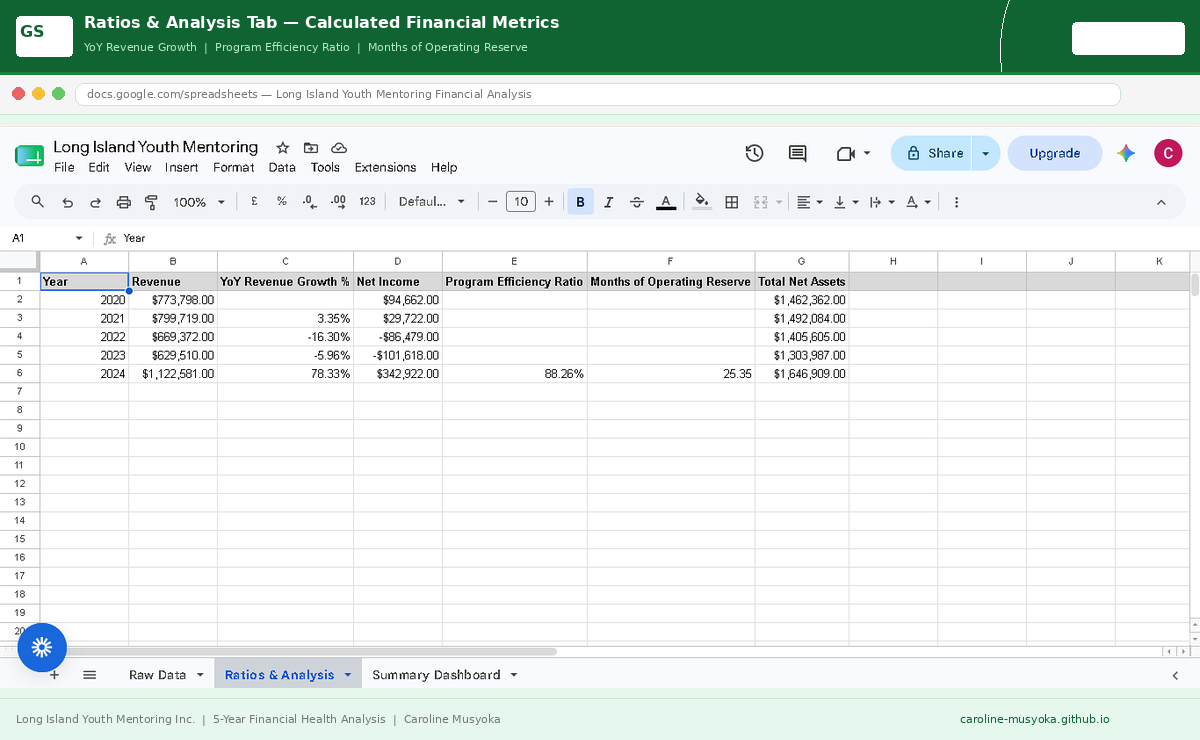The height and width of the screenshot is (740, 1200).
Task: Star the Long Island Youth Mentoring document
Action: [x=282, y=147]
